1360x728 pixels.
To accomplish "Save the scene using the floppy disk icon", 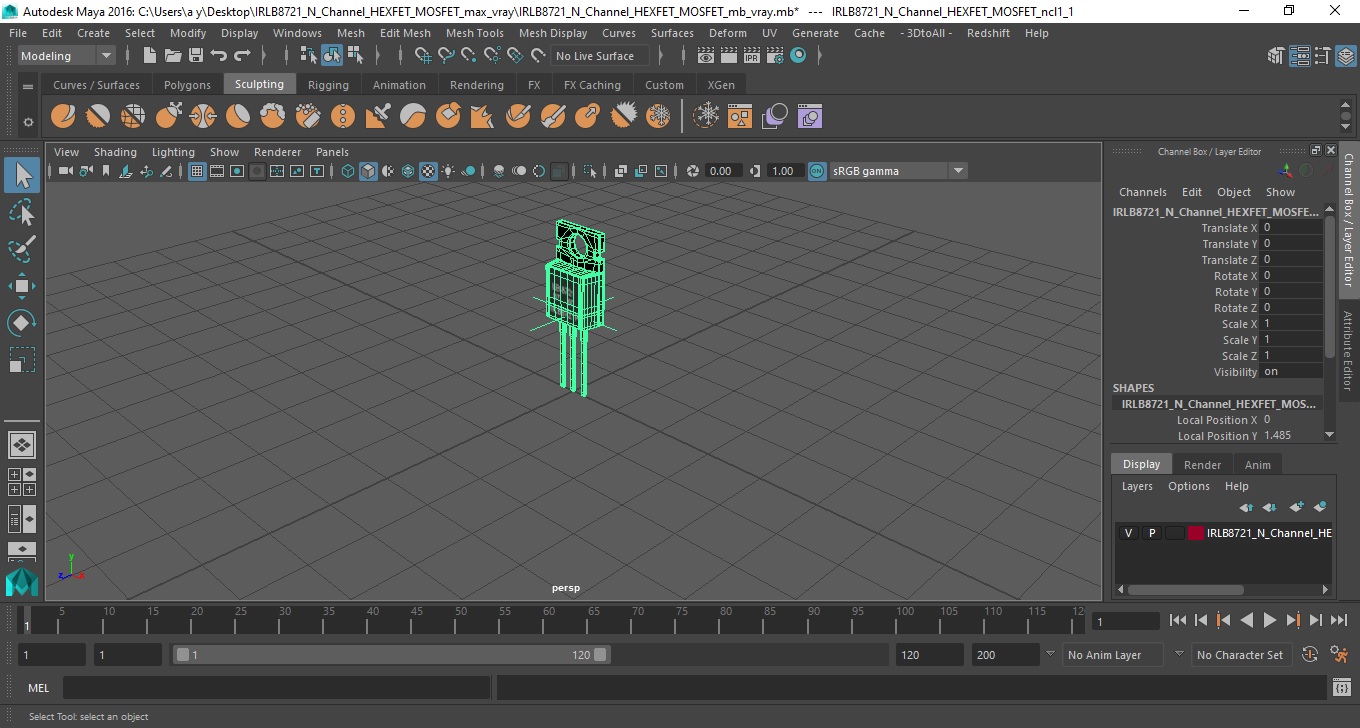I will (x=196, y=56).
